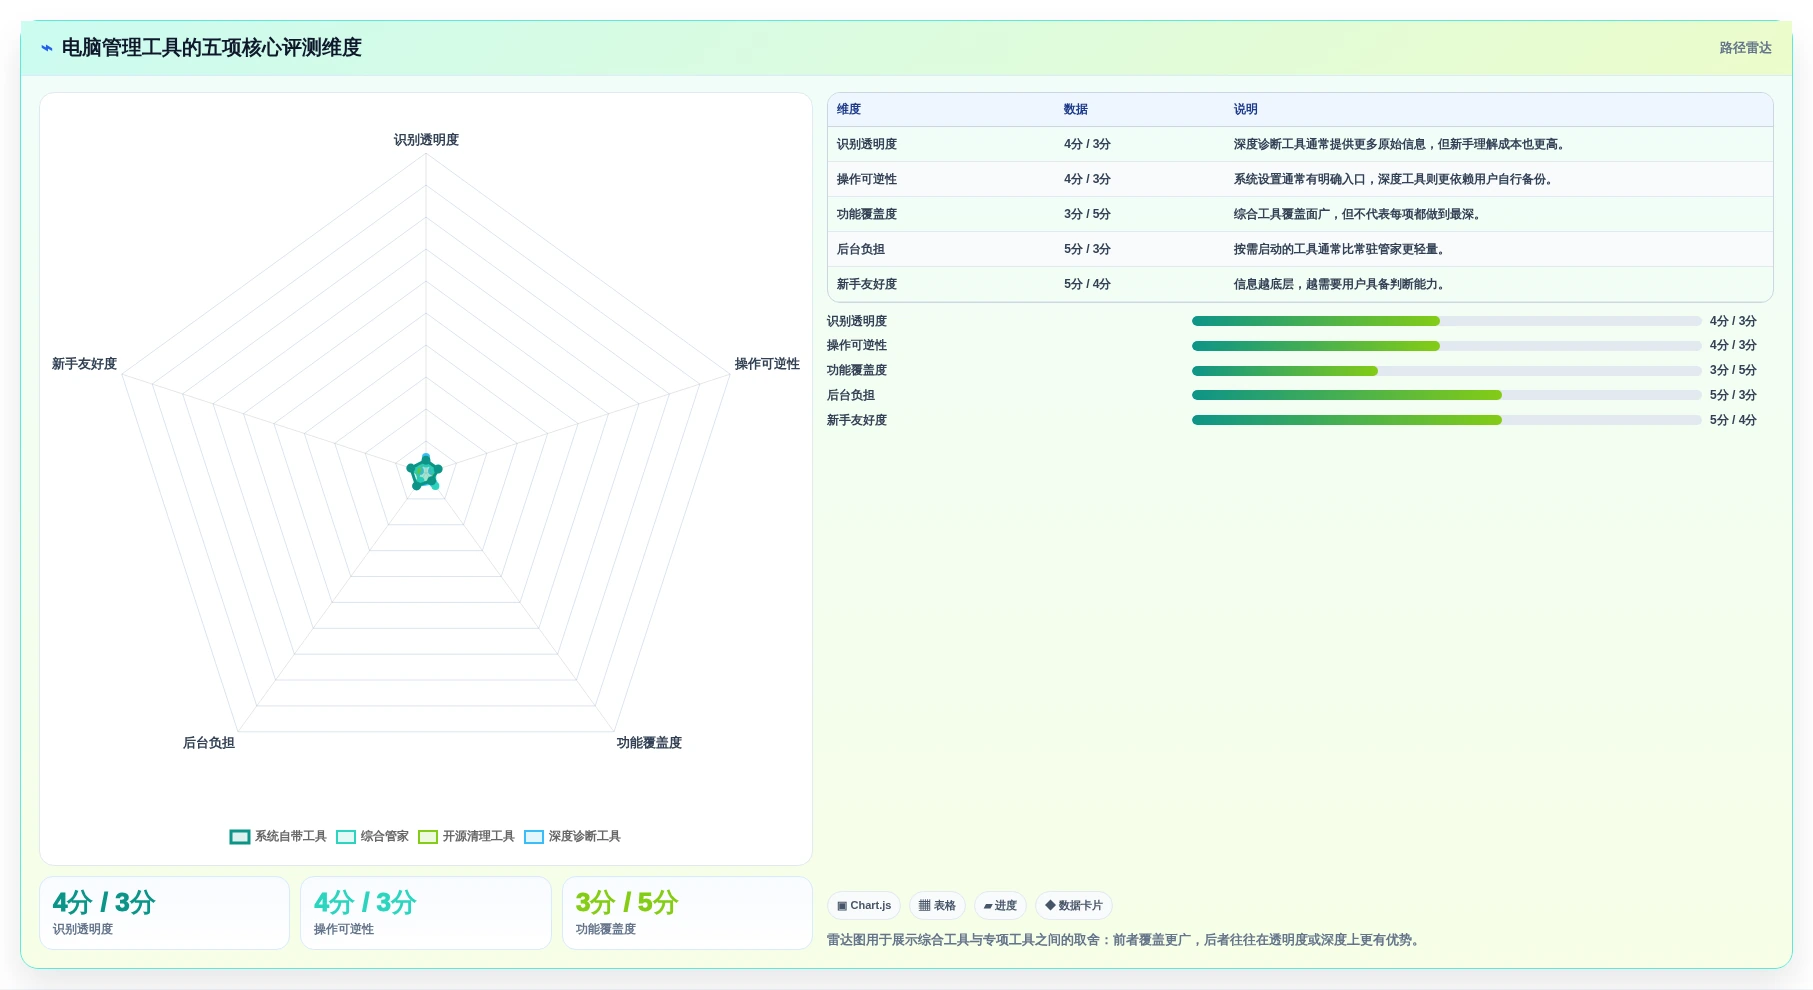Open the 识别透明度 data card
This screenshot has width=1813, height=990.
[164, 913]
